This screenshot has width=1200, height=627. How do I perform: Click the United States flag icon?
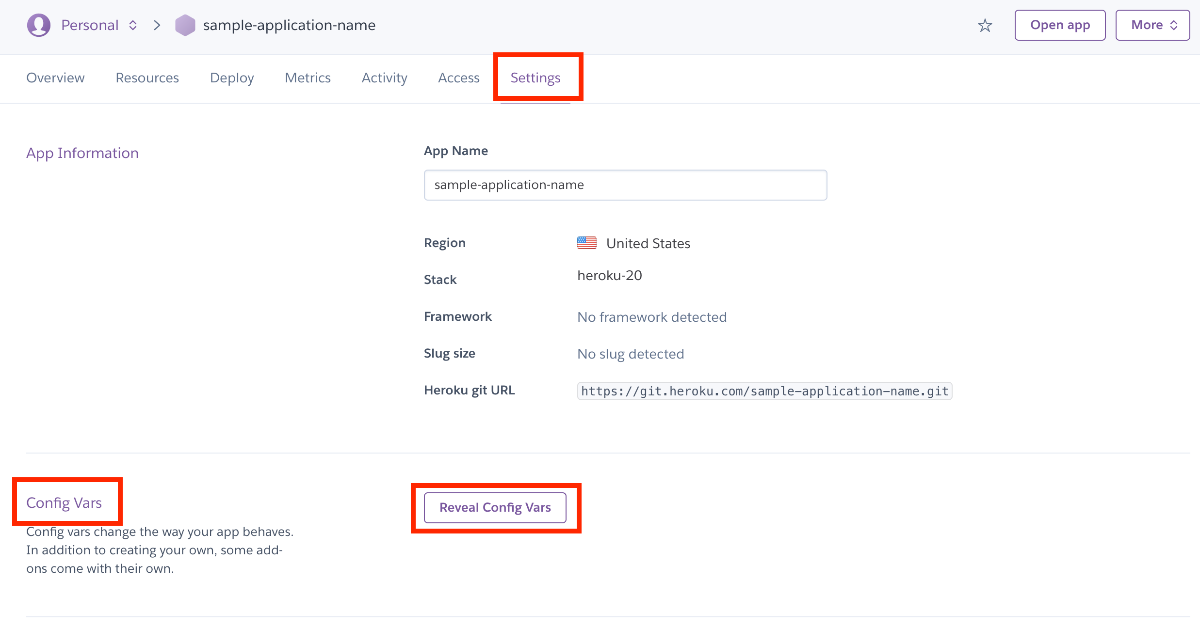tap(587, 243)
